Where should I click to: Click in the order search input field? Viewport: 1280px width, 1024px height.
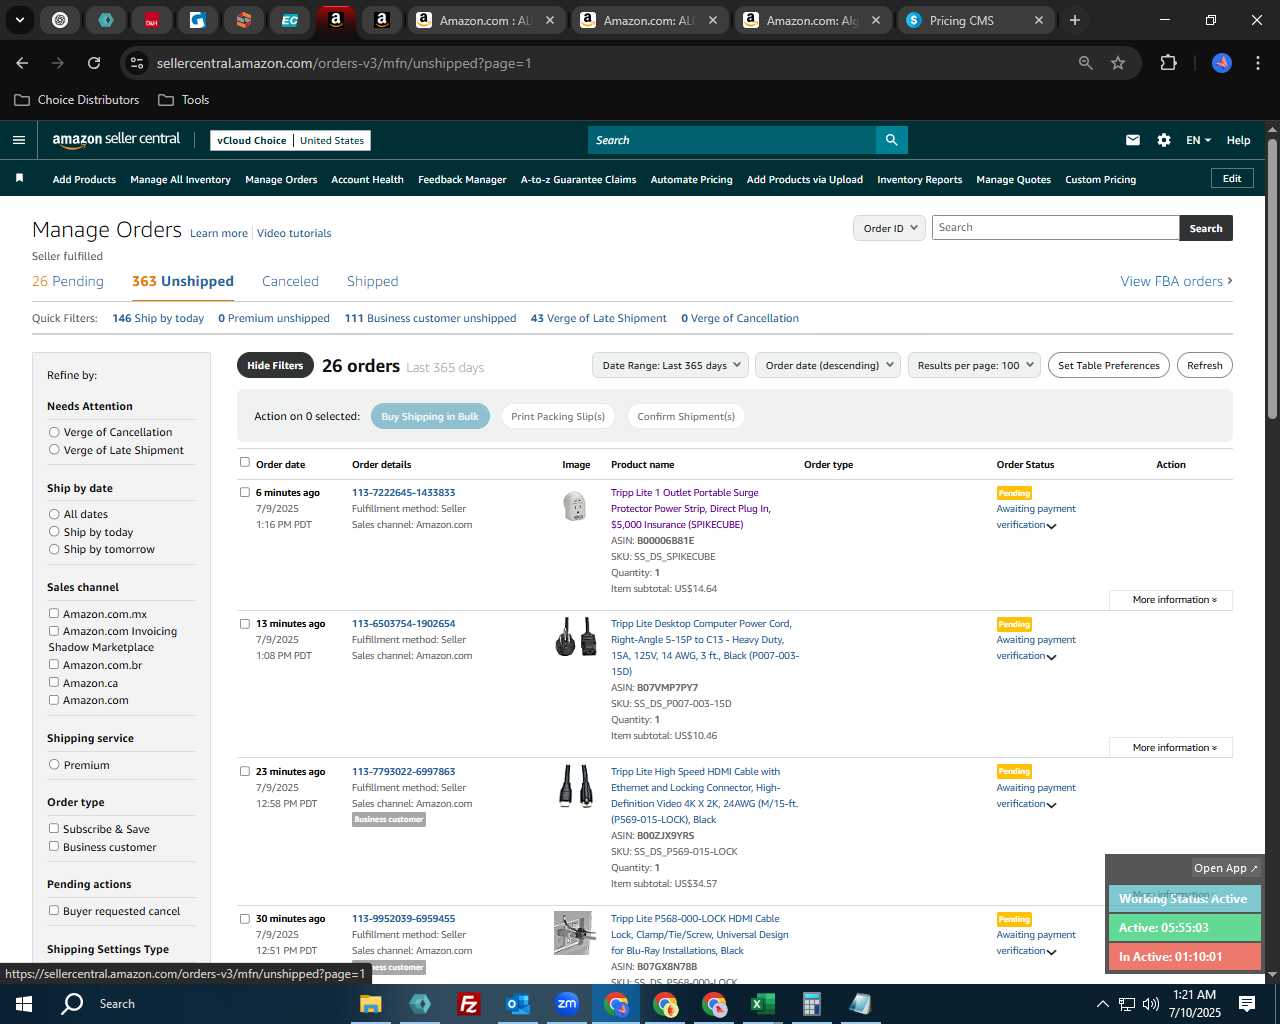pos(1055,228)
